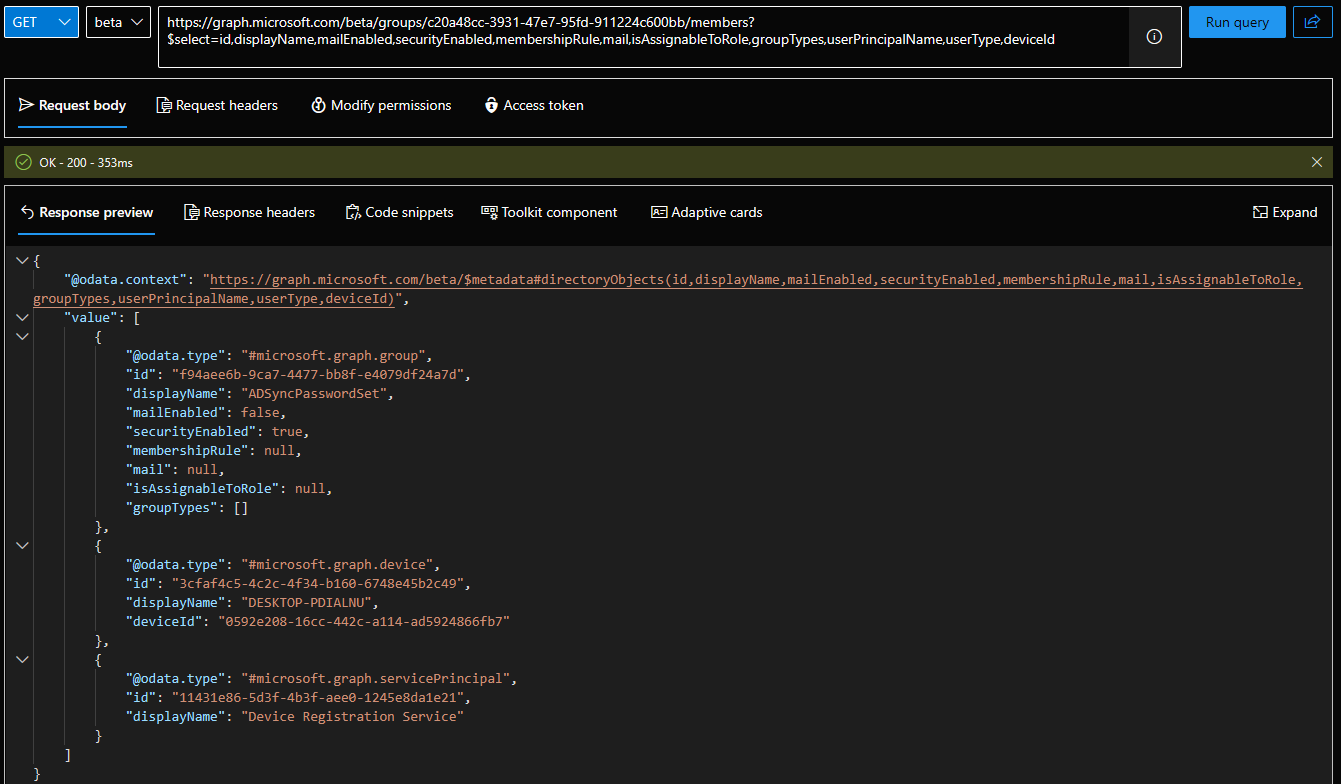The width and height of the screenshot is (1341, 784).
Task: Open the Access token tab
Action: pos(534,105)
